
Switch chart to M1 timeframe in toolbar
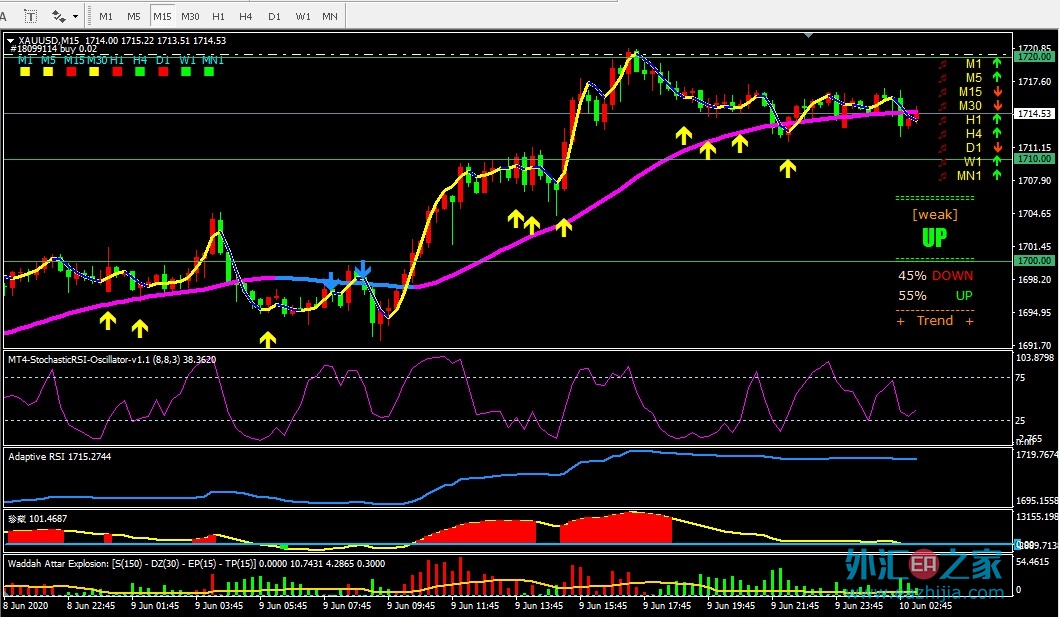[105, 16]
